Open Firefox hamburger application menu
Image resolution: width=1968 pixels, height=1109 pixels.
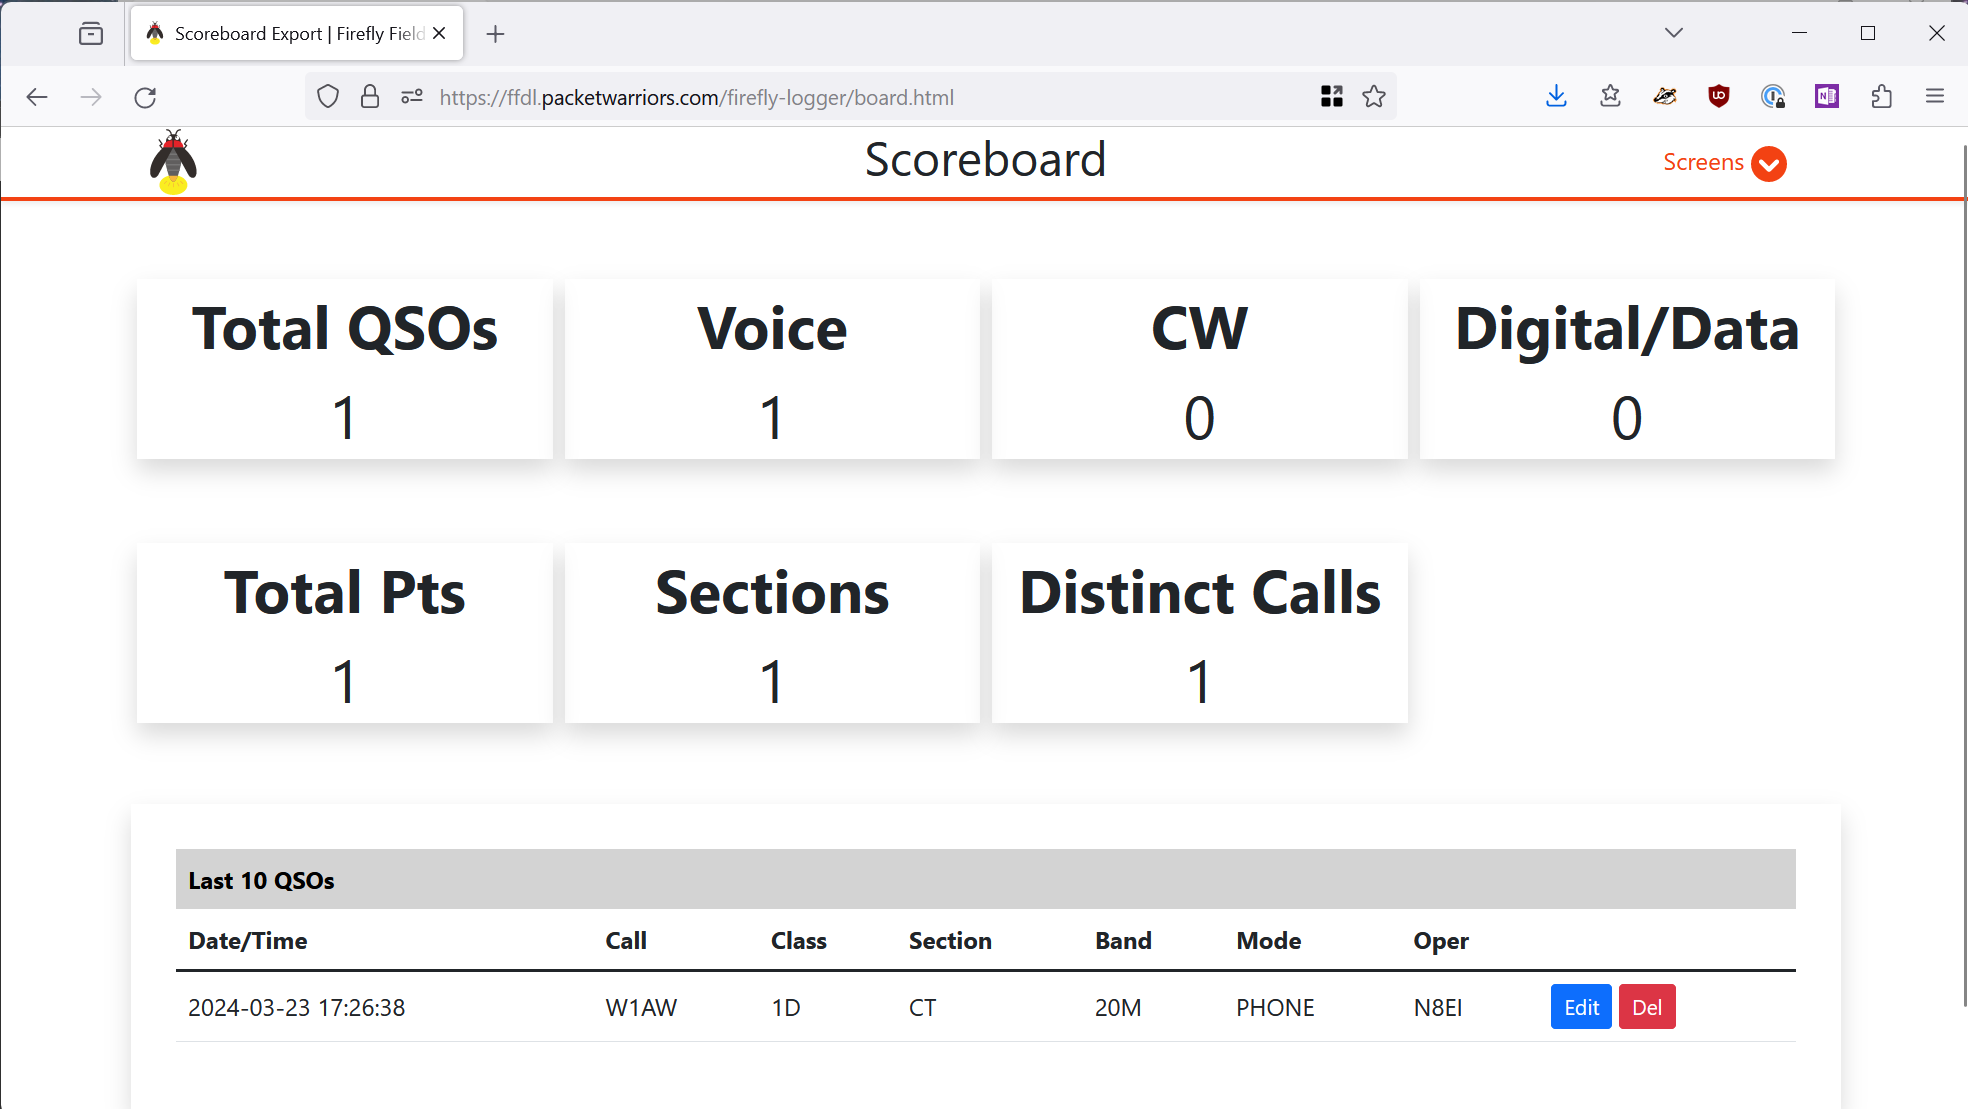1935,97
